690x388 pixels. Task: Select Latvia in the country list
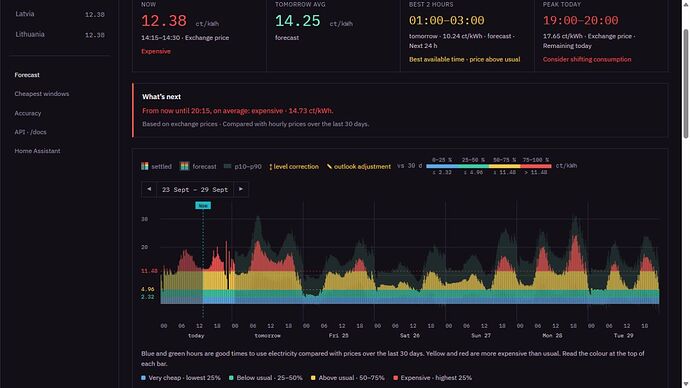(x=59, y=14)
